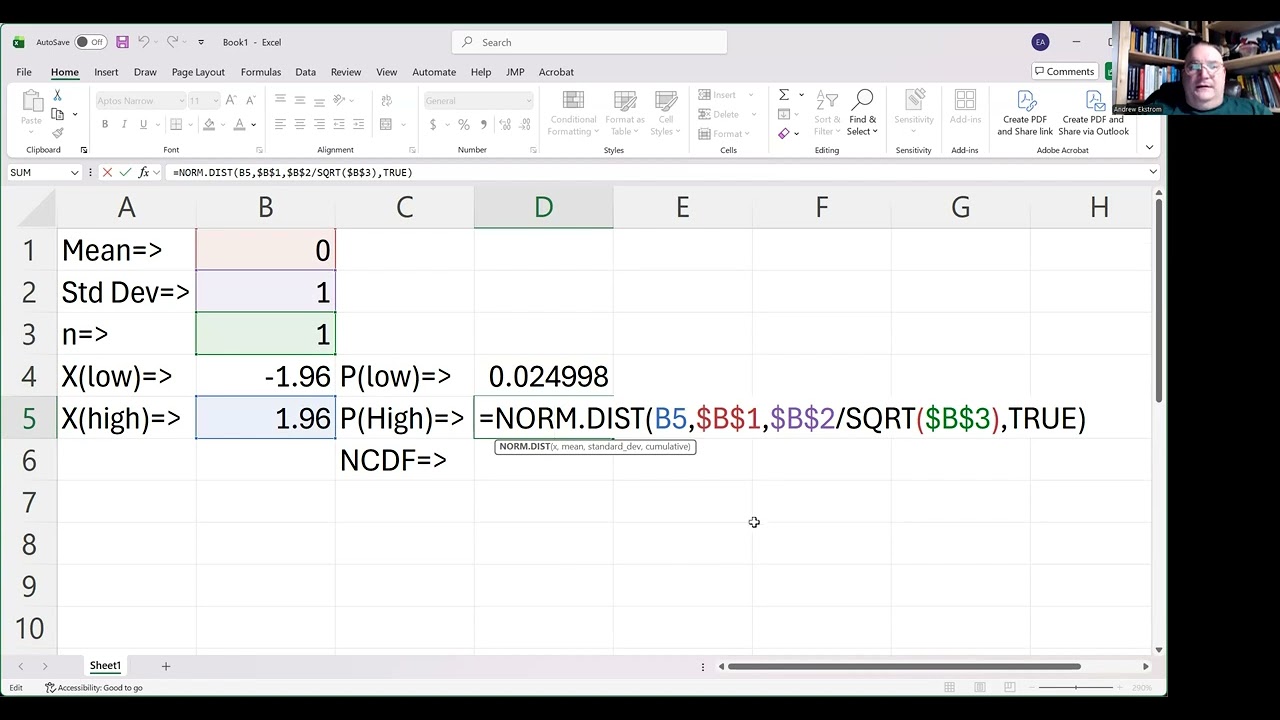Open Add-ins from the ribbon
The image size is (1280, 720).
click(x=965, y=108)
